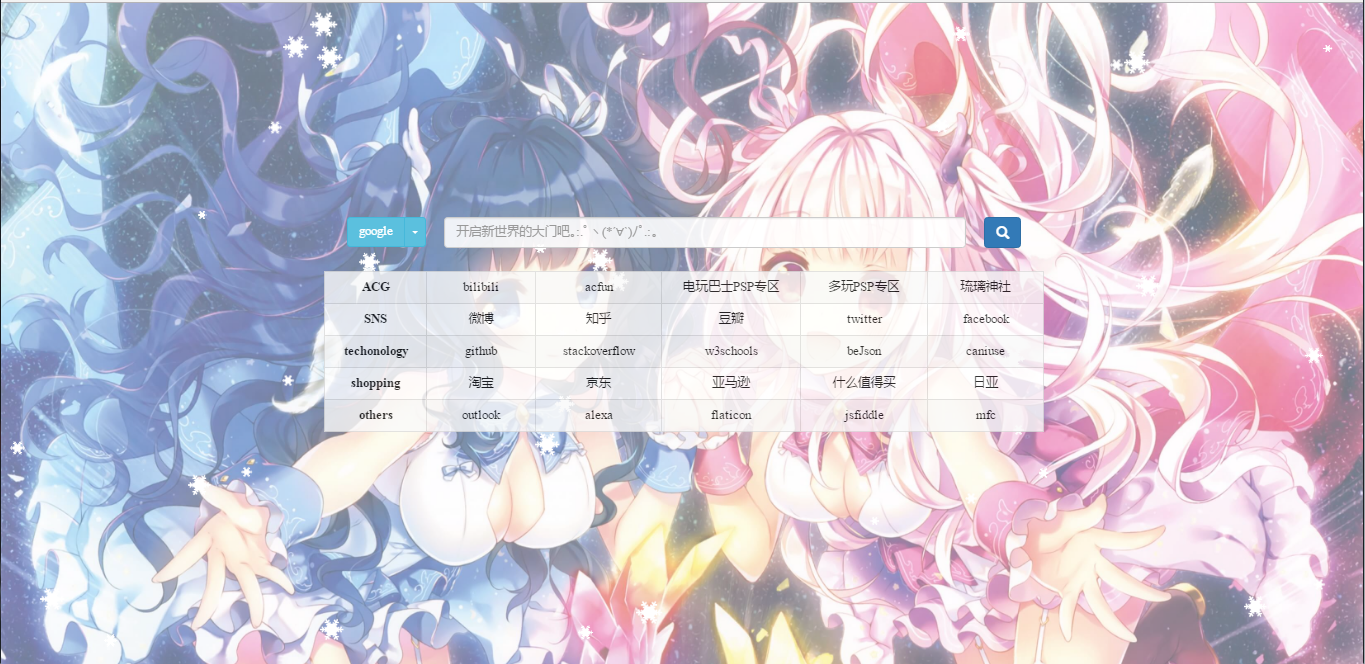Visit w3schools link
This screenshot has width=1365, height=664.
pos(731,351)
